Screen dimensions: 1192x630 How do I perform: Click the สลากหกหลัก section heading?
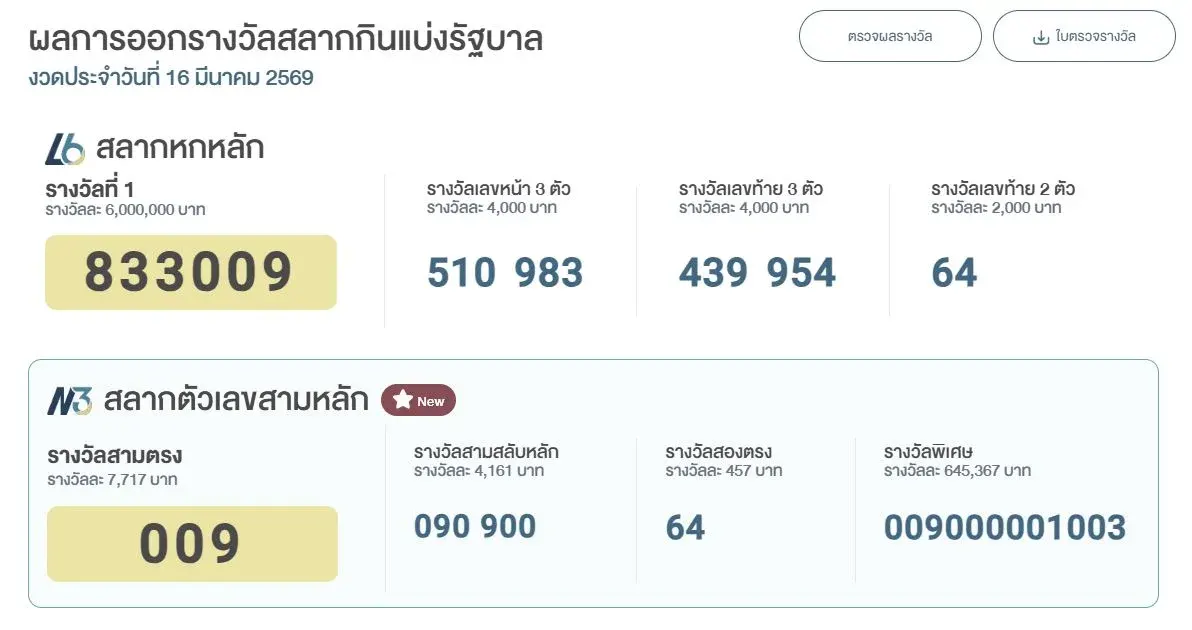pyautogui.click(x=180, y=149)
